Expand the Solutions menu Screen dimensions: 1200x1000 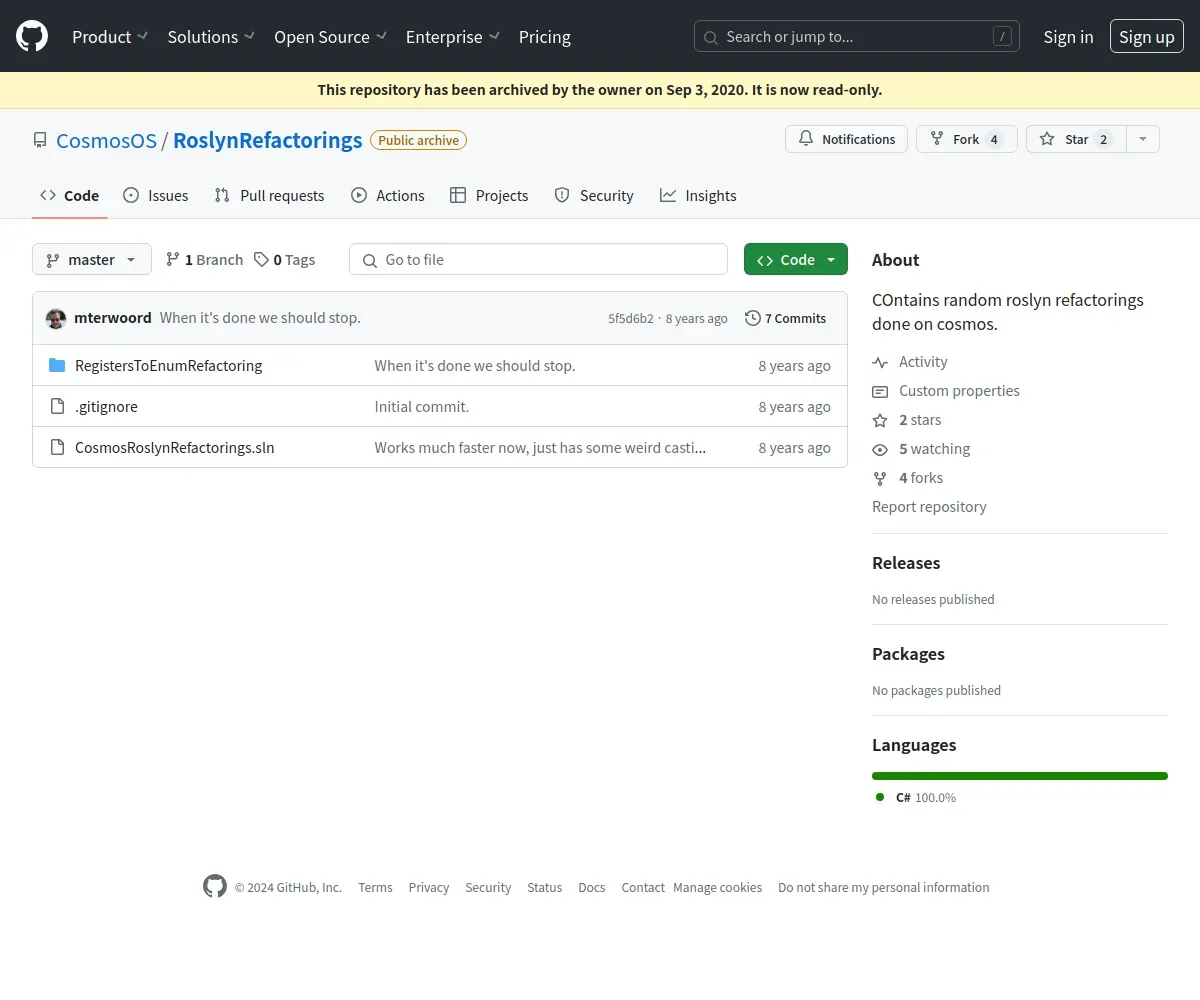click(212, 37)
